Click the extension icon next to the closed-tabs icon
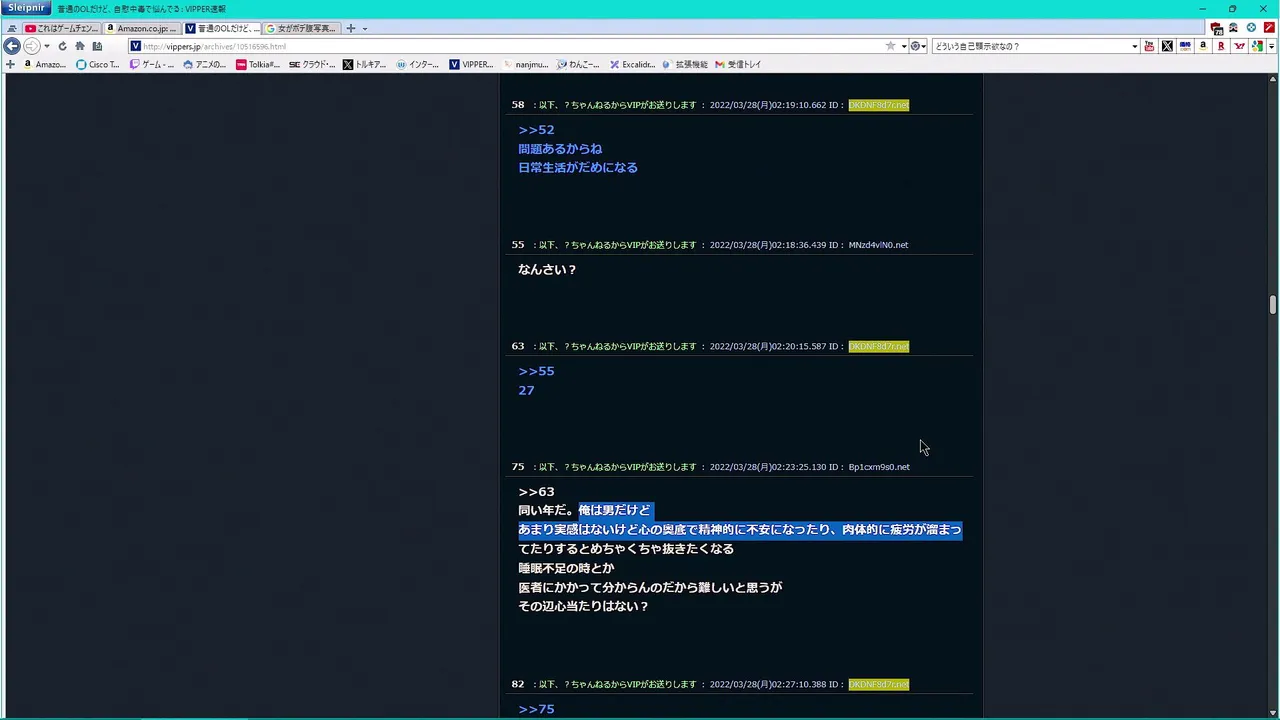This screenshot has width=1280, height=720. [1233, 28]
